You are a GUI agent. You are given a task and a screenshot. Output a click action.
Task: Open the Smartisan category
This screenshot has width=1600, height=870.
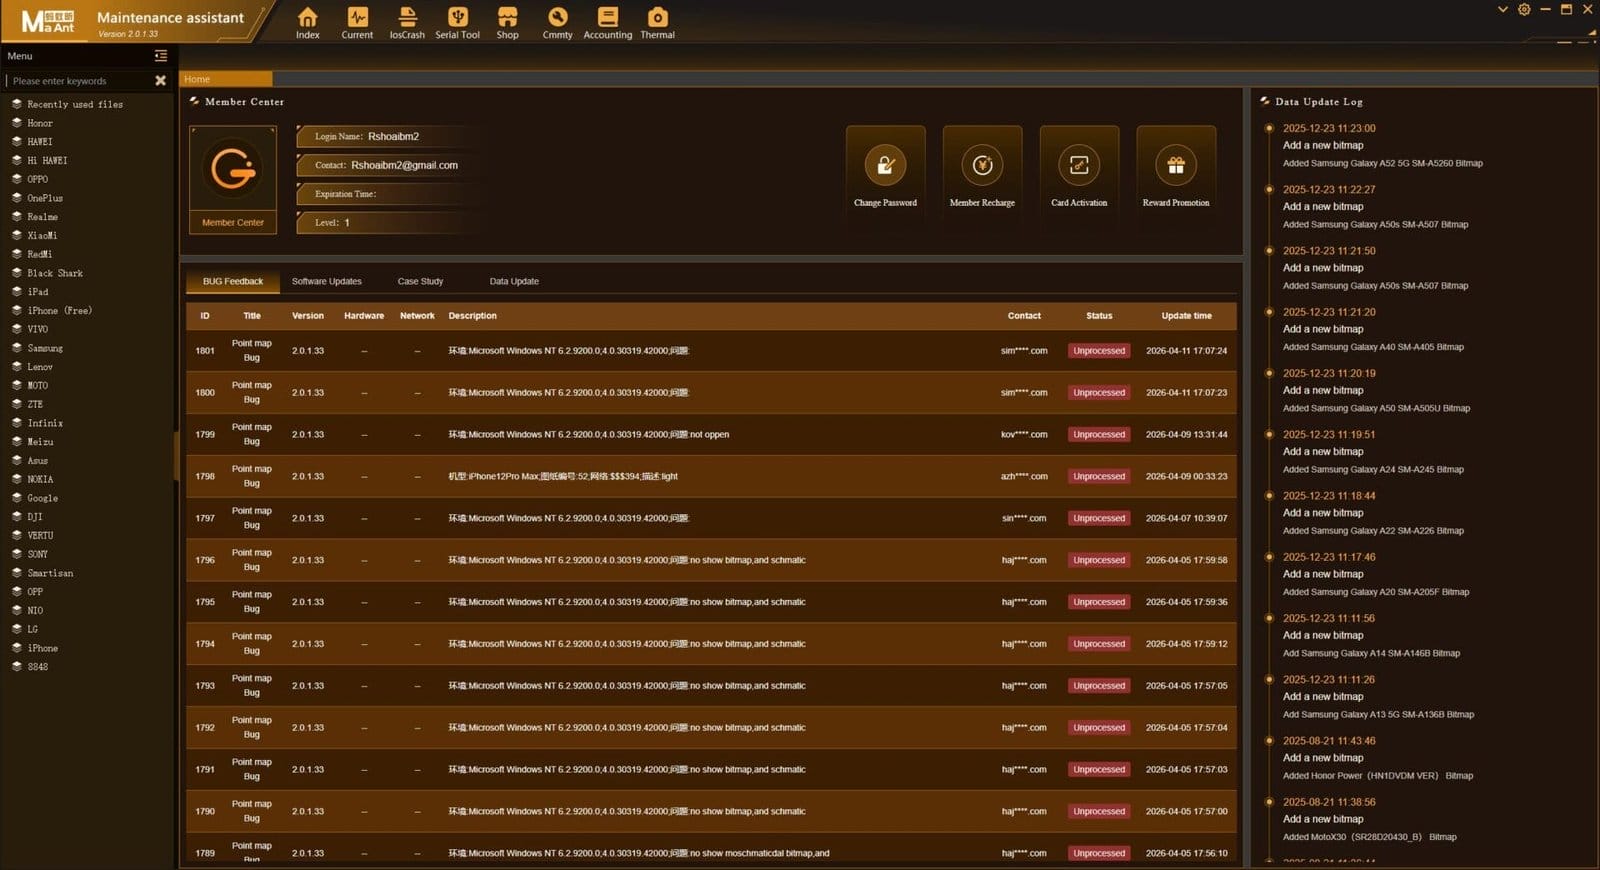point(42,573)
